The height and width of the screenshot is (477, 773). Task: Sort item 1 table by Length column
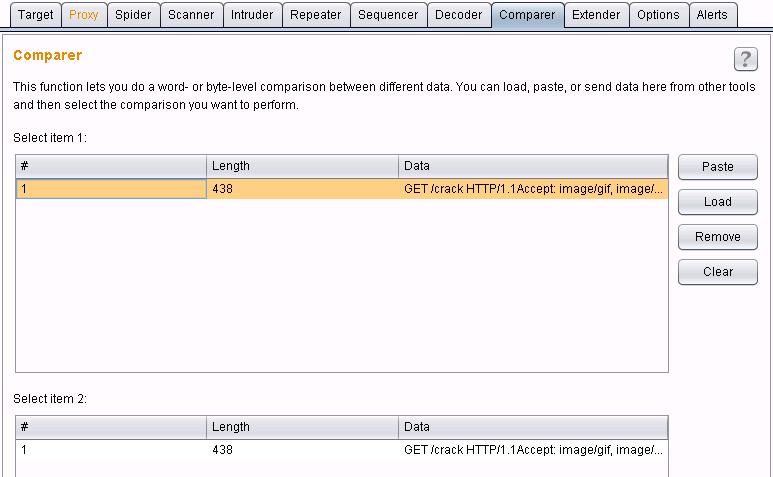(302, 166)
